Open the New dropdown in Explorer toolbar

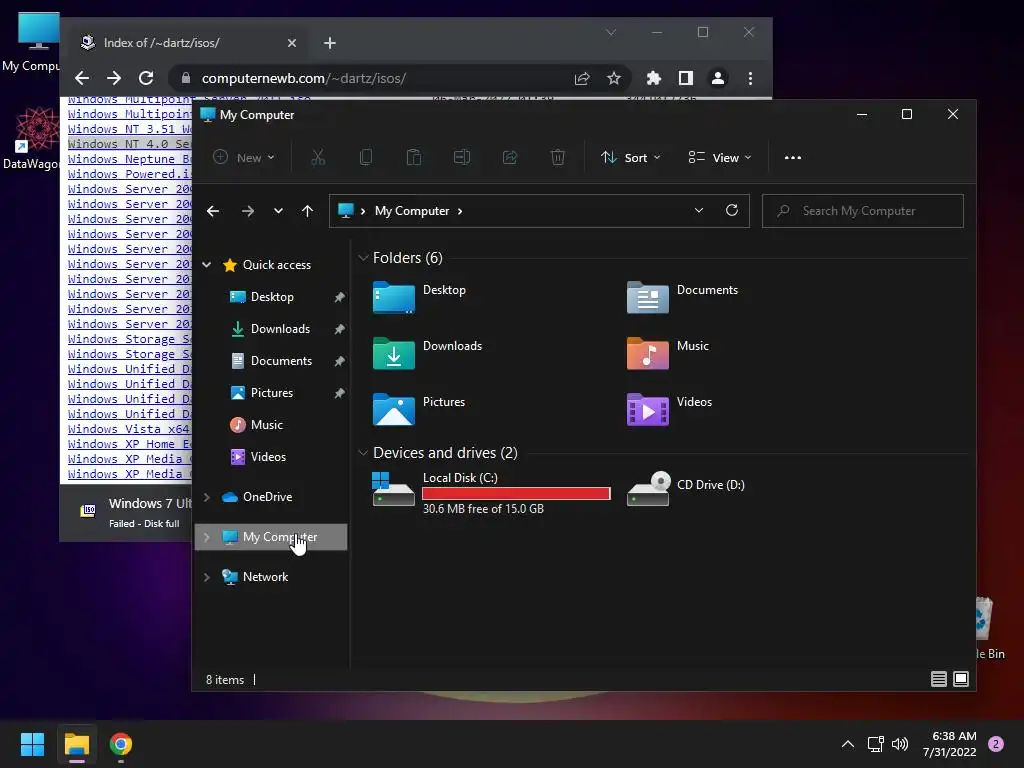244,157
